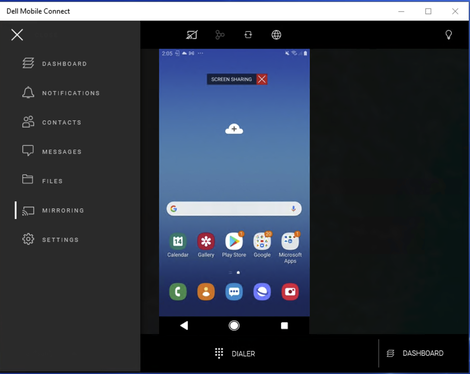Screen dimensions: 470x374
Task: Tap the red Camera app in the dock
Action: (x=290, y=292)
